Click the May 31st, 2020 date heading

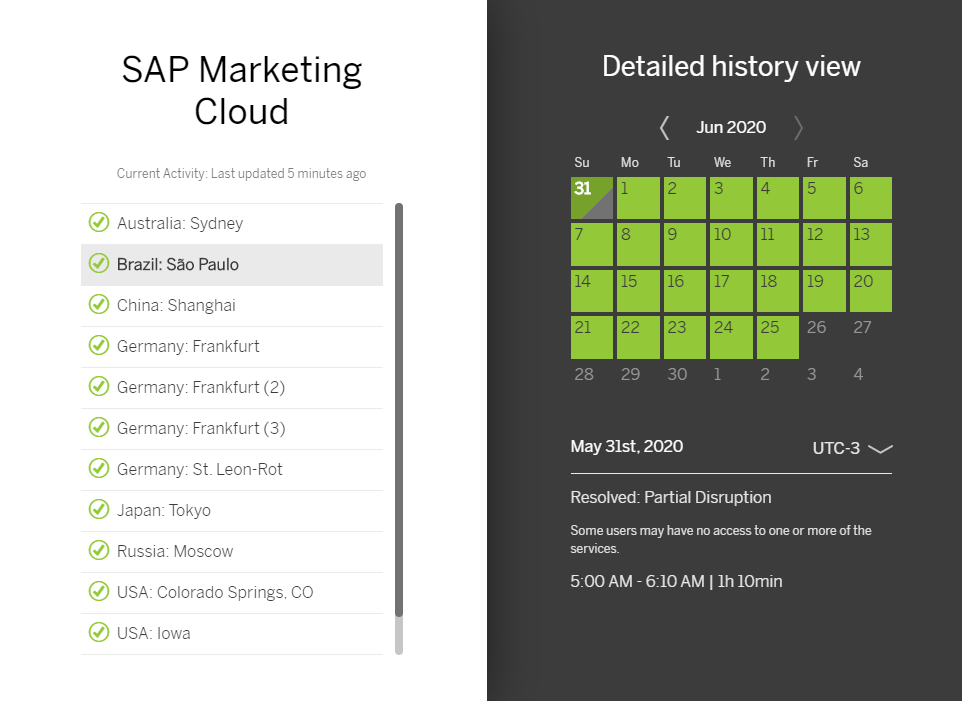[x=626, y=446]
